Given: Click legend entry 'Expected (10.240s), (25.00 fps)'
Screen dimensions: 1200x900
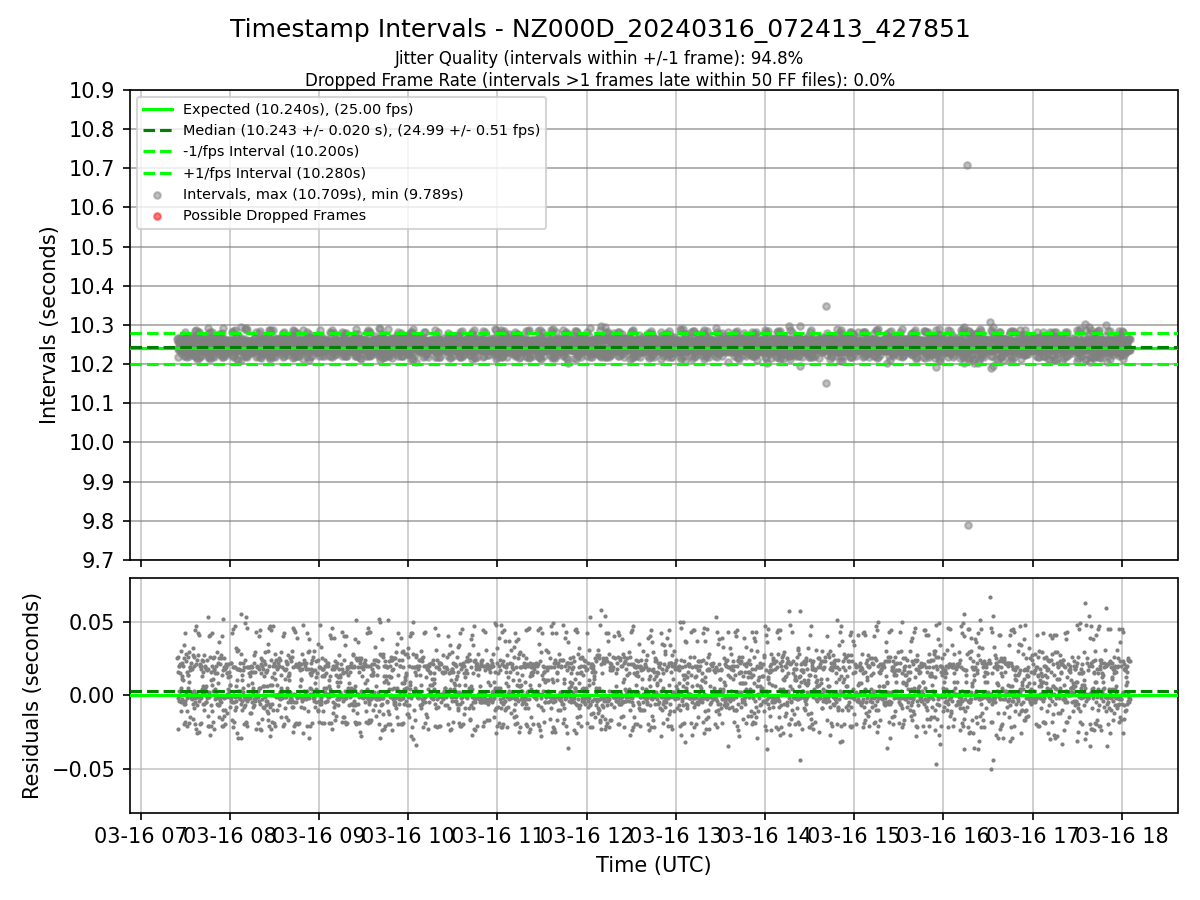Looking at the screenshot, I should click(298, 109).
